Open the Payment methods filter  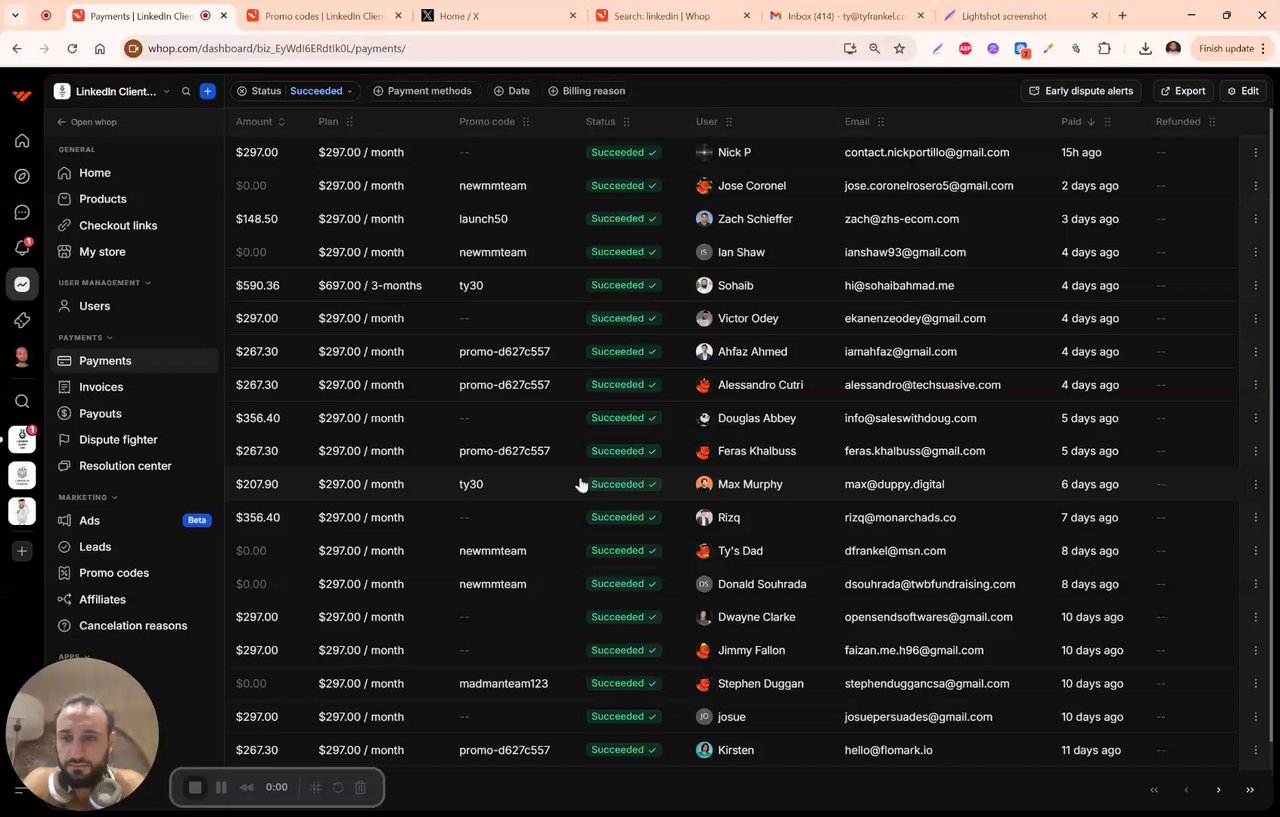click(x=422, y=91)
